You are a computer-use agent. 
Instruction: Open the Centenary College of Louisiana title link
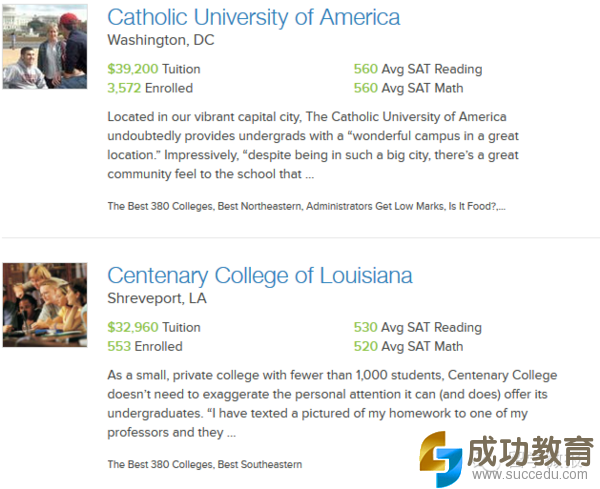[259, 275]
